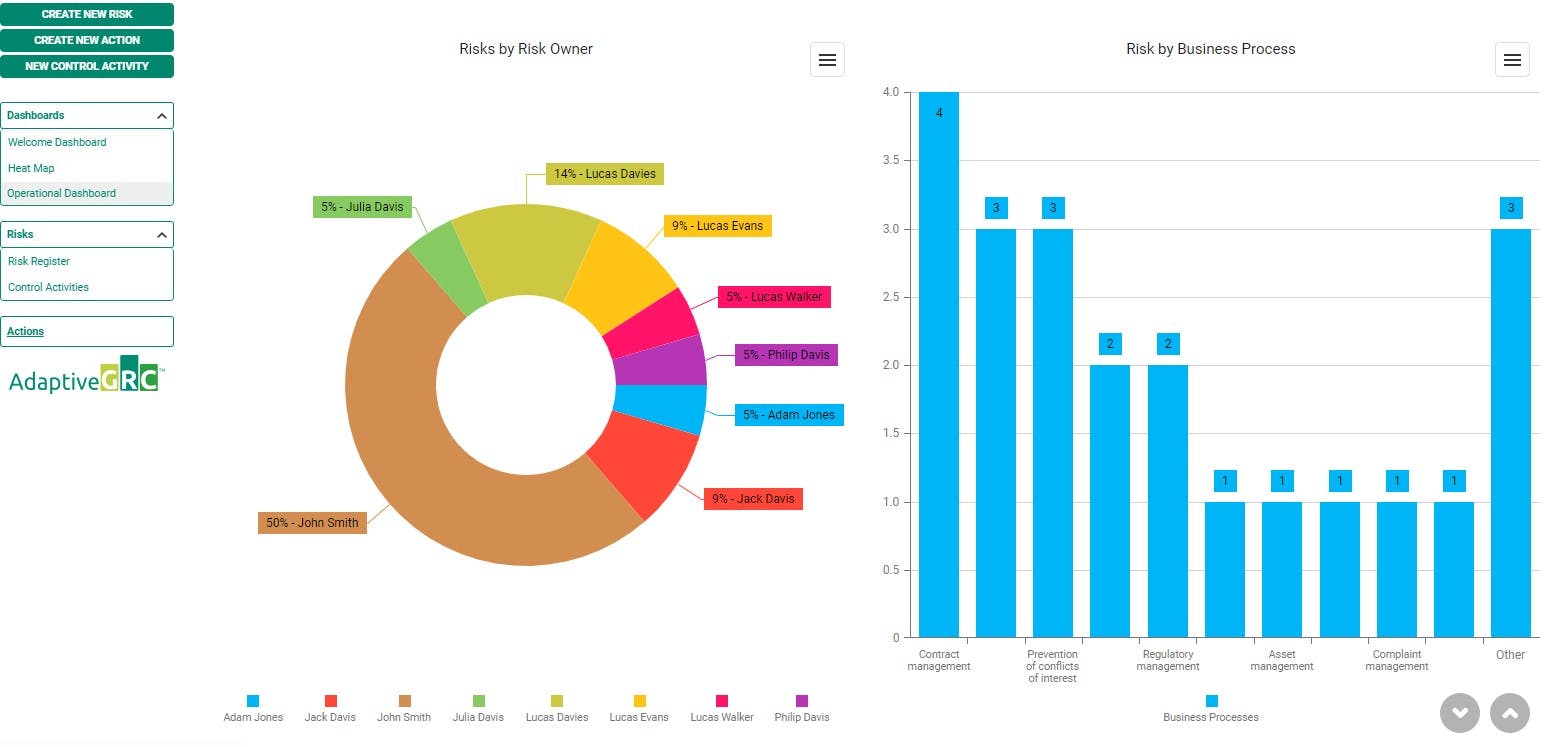
Task: Toggle Julia Davis legend entry
Action: pos(478,708)
